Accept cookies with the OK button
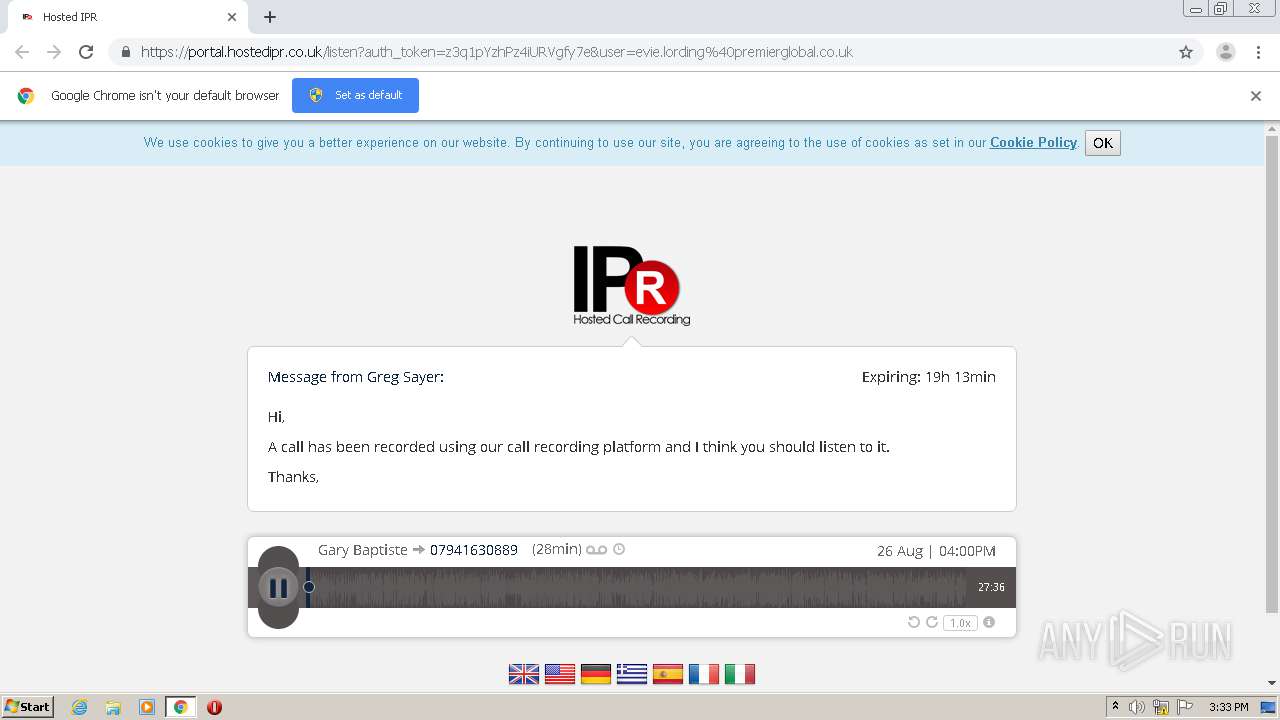Viewport: 1280px width, 720px height. point(1103,143)
